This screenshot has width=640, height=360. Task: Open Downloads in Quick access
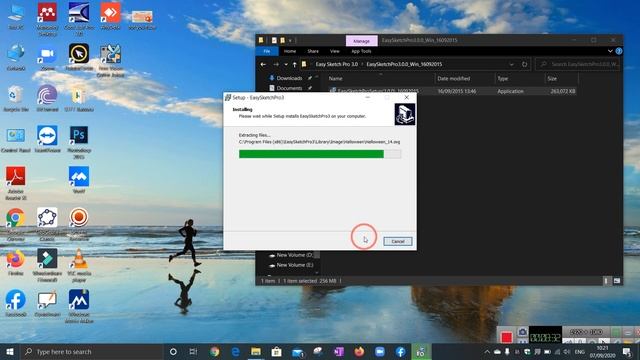pyautogui.click(x=289, y=78)
